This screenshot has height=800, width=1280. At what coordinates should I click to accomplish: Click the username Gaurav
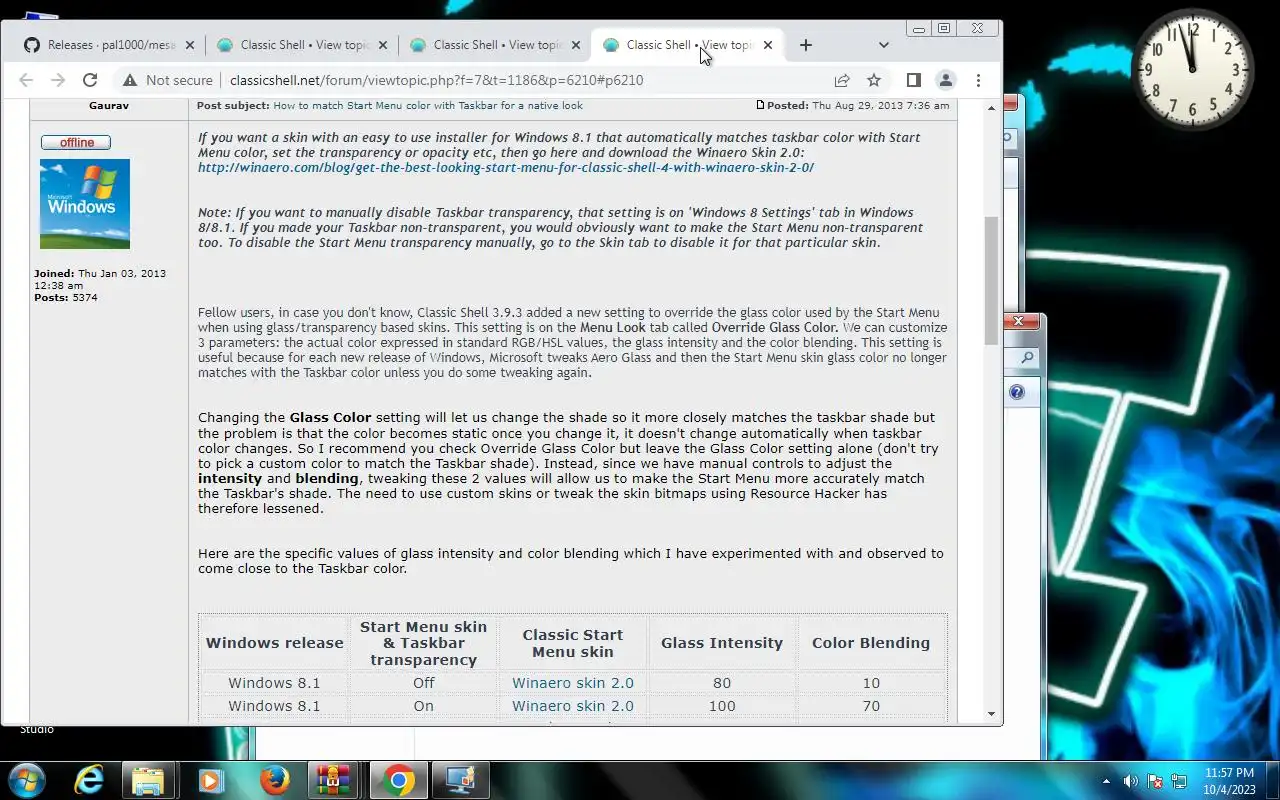(108, 106)
